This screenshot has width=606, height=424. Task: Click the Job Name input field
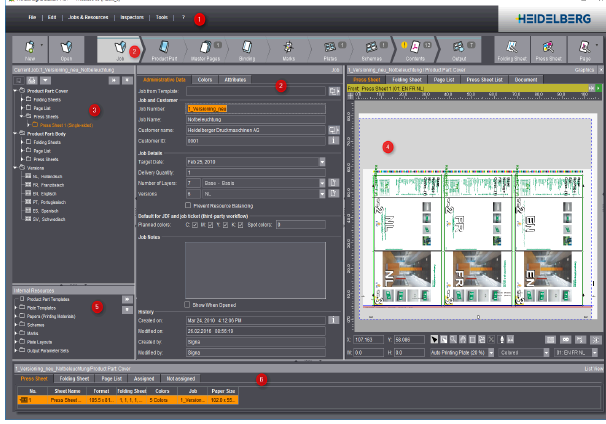coord(256,119)
